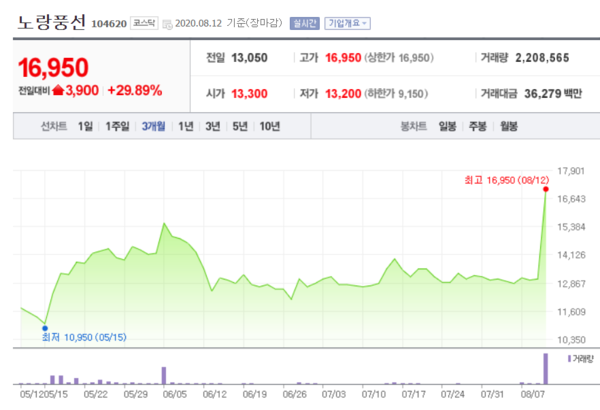Click the red 최고 point on chart
The height and width of the screenshot is (410, 600).
[x=546, y=189]
